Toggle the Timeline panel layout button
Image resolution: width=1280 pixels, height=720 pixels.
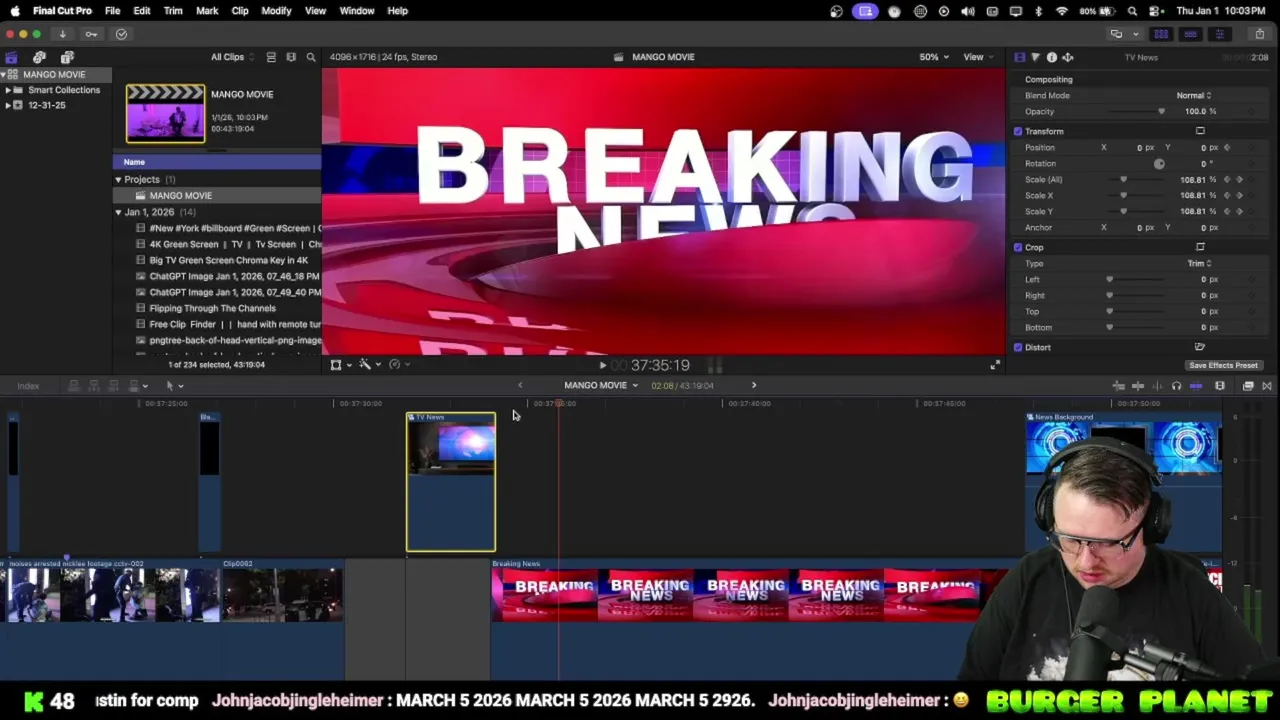pos(1190,34)
